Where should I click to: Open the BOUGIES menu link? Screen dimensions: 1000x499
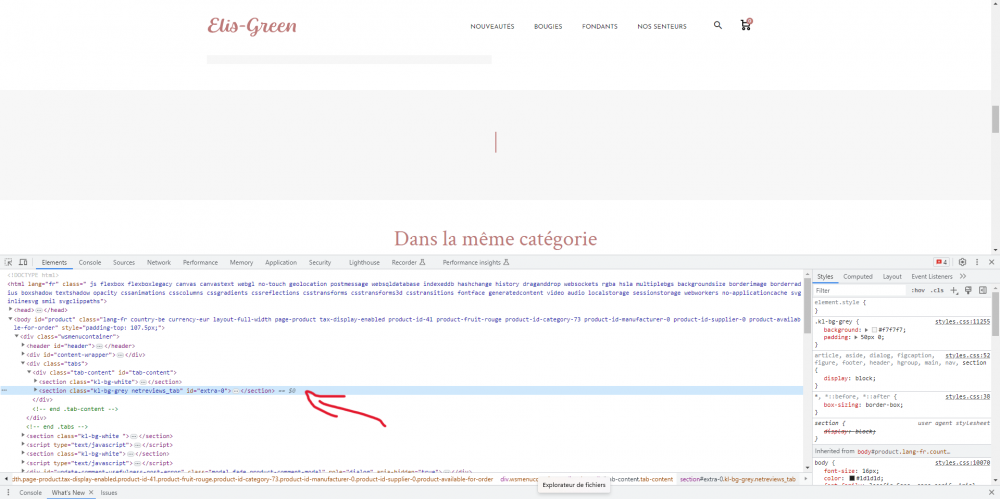tap(548, 27)
